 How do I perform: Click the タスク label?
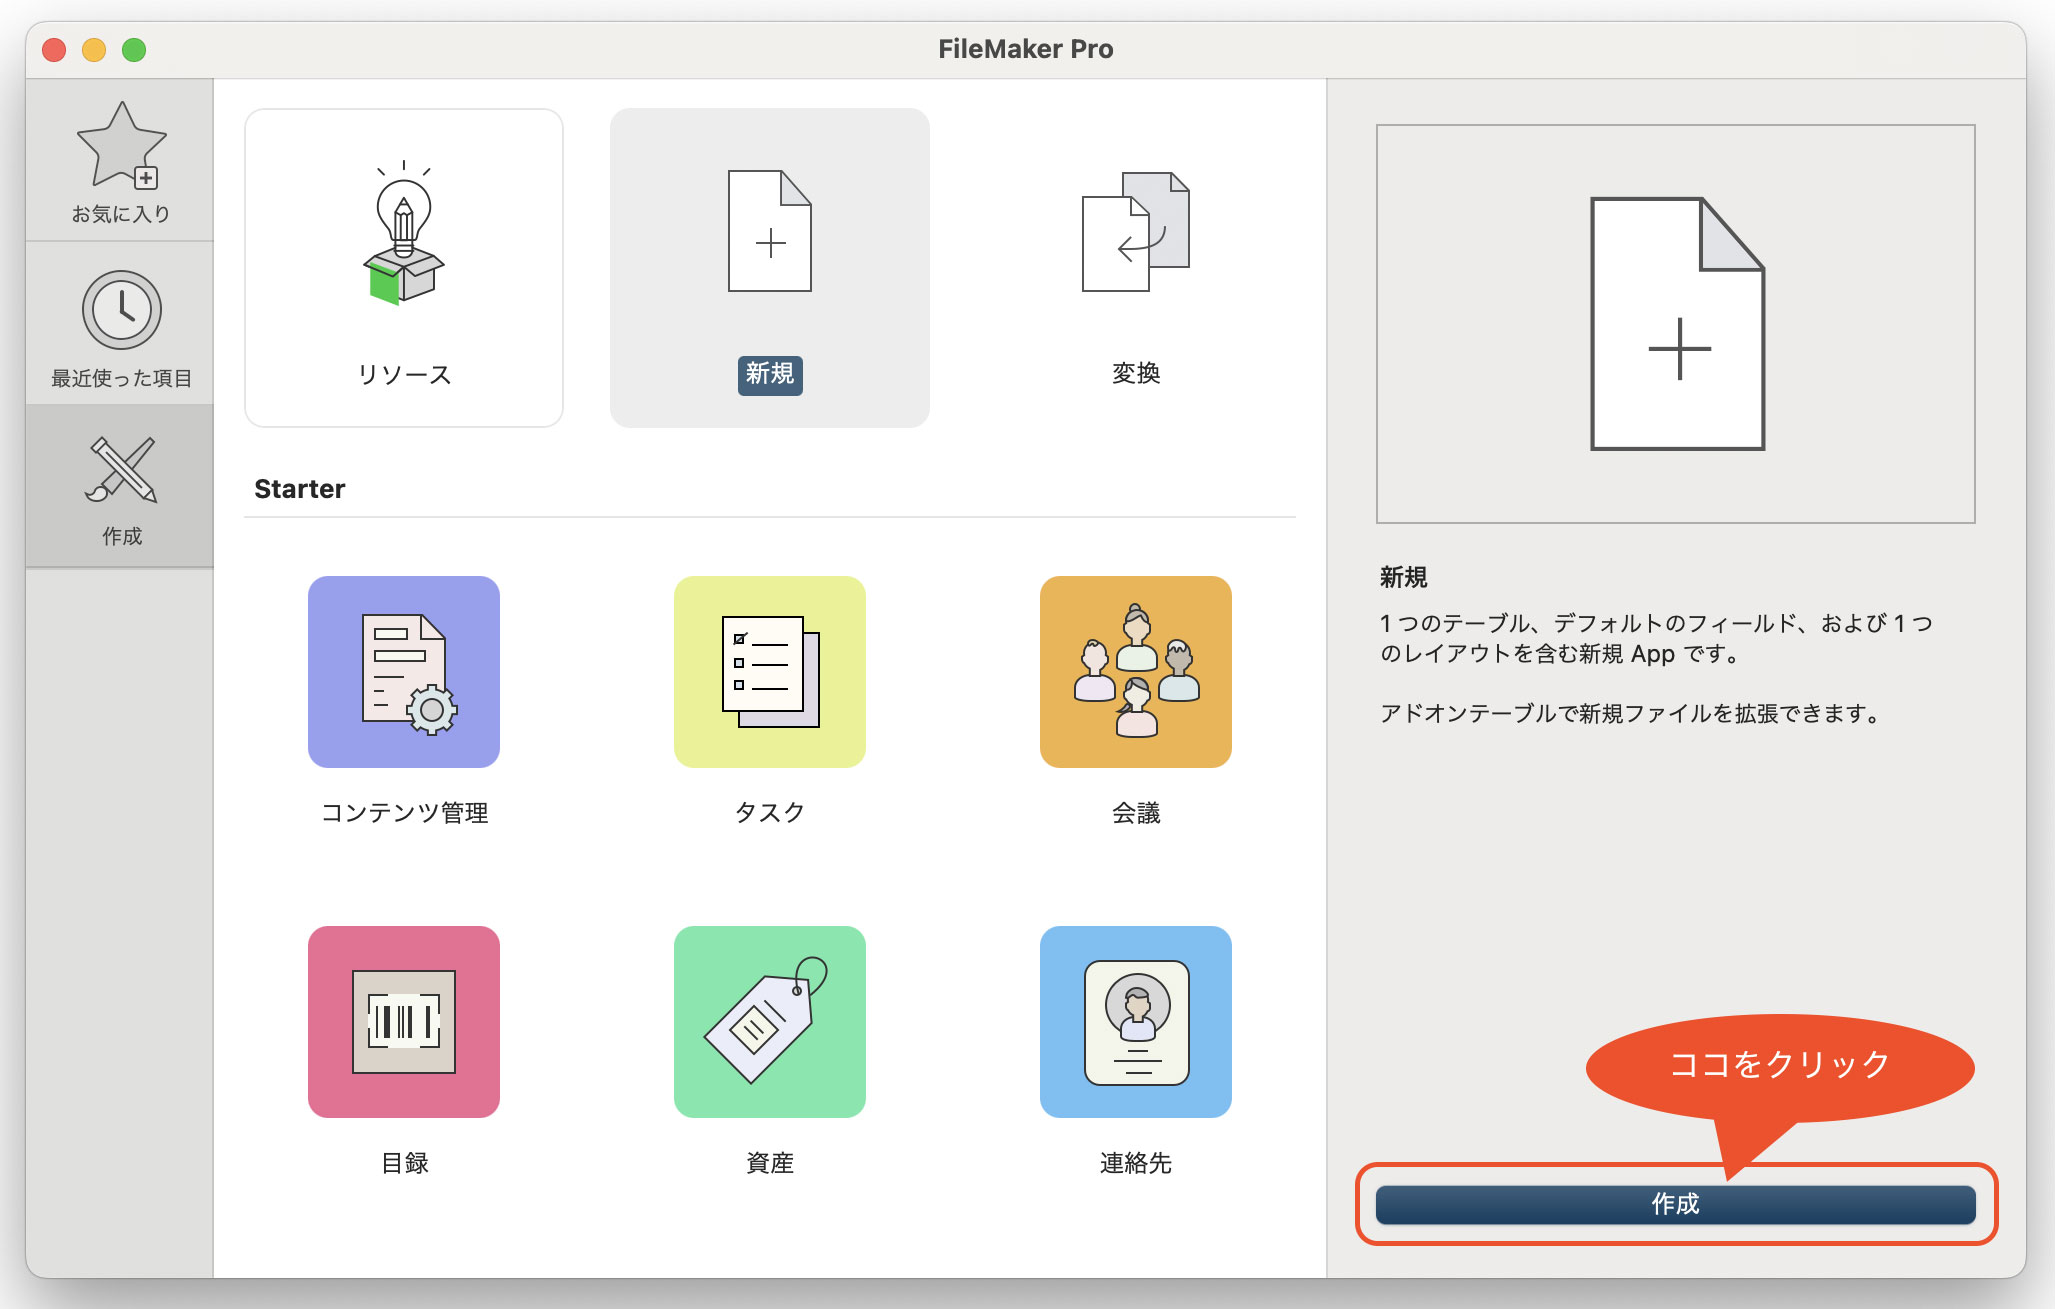[x=770, y=812]
